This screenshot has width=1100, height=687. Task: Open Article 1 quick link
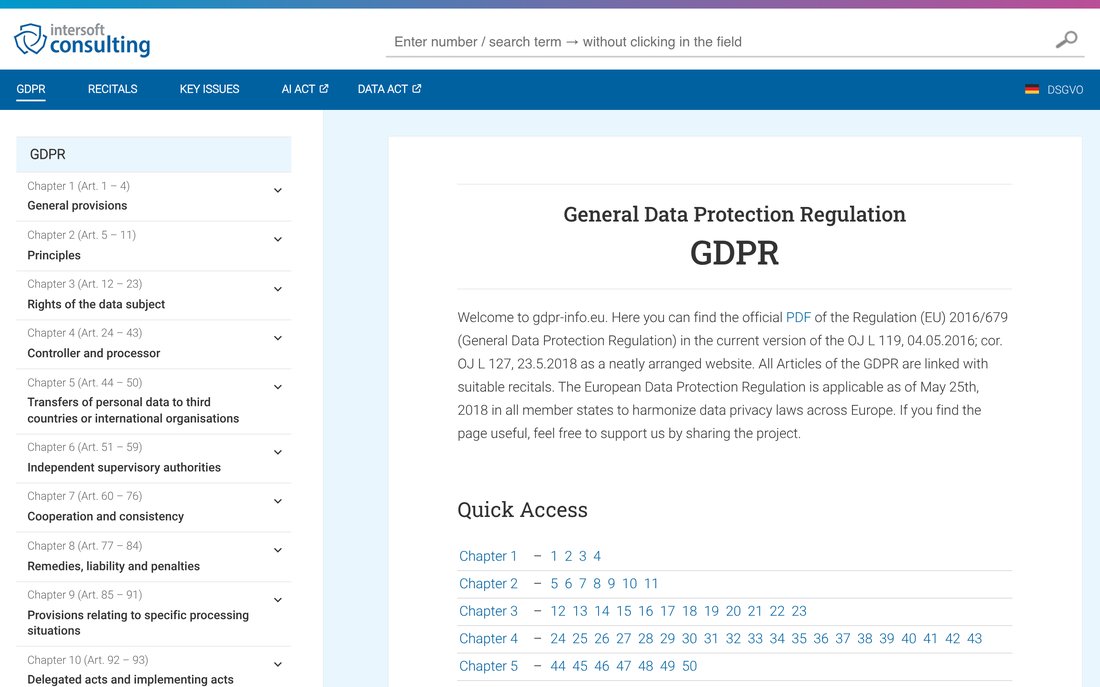point(554,556)
